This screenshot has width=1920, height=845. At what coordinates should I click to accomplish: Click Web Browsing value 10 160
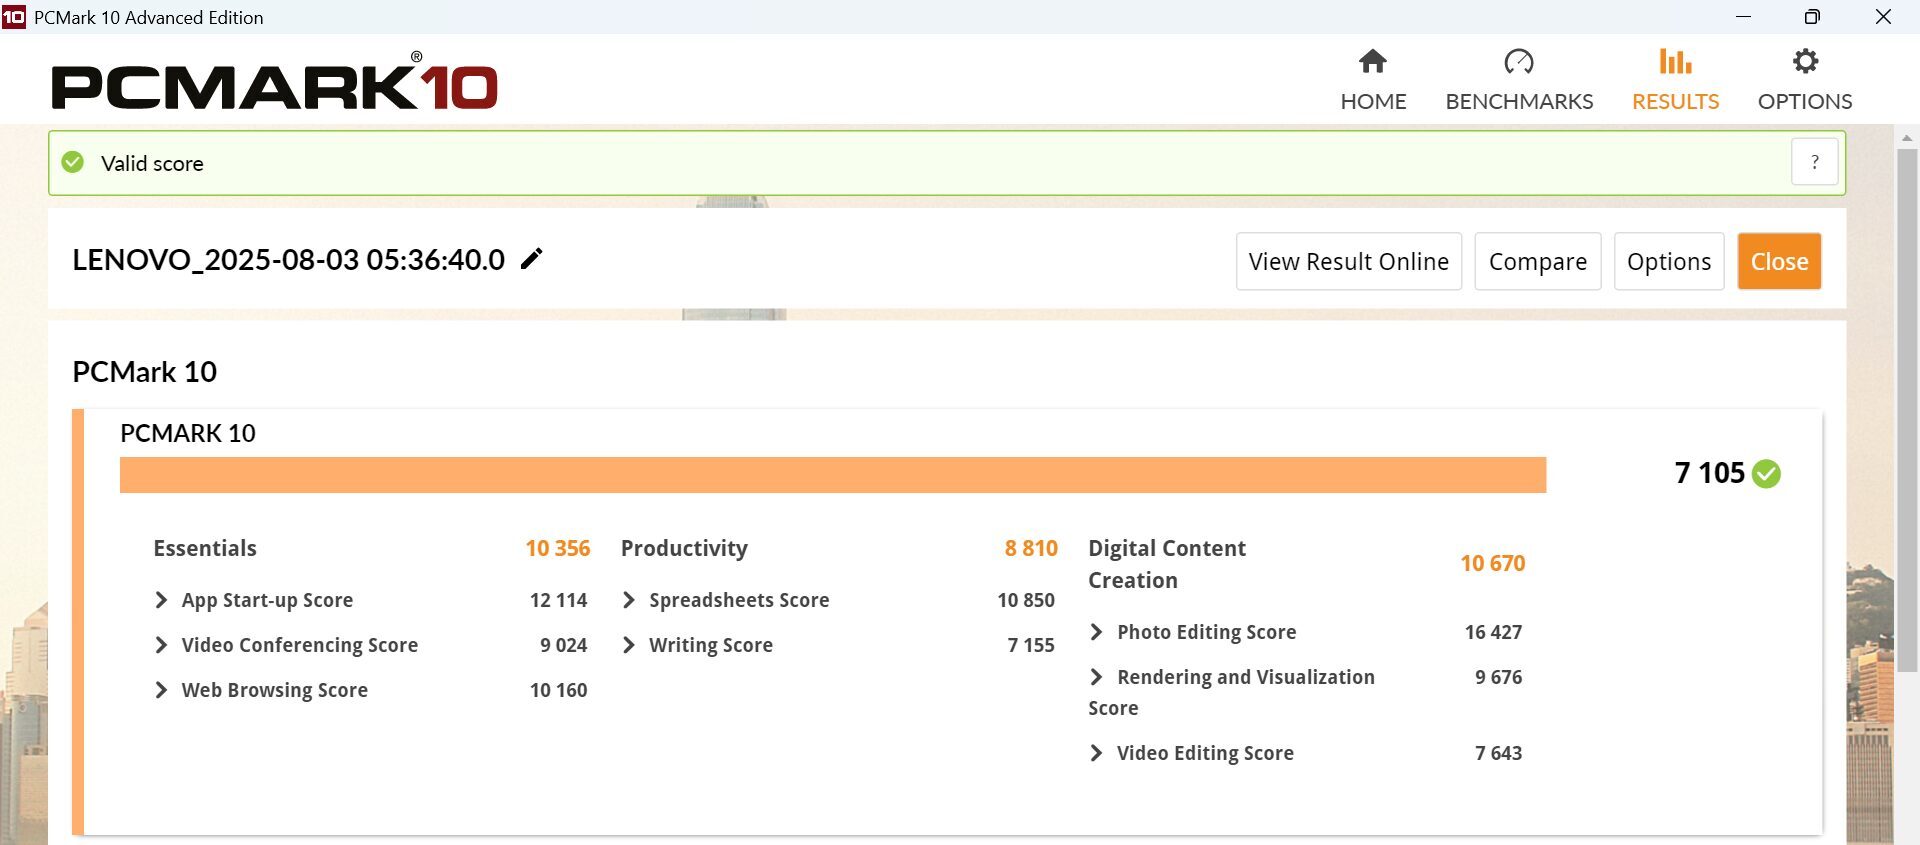click(x=558, y=690)
